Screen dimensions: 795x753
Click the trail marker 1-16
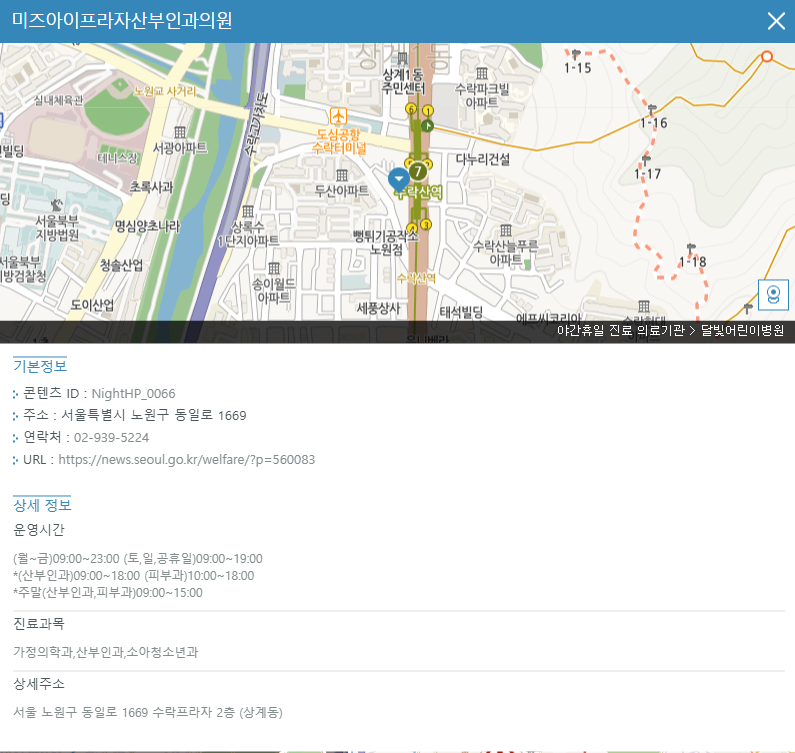pos(652,109)
